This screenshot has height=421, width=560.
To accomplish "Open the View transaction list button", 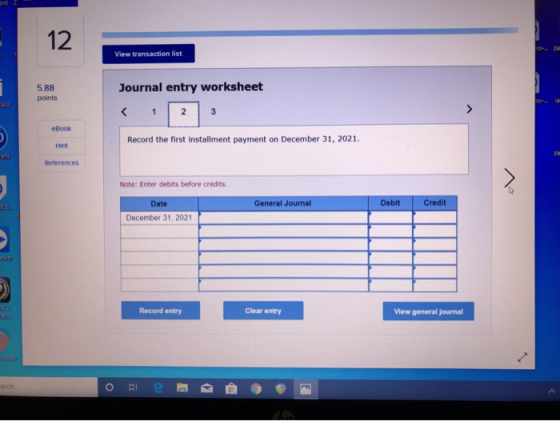I will point(149,54).
